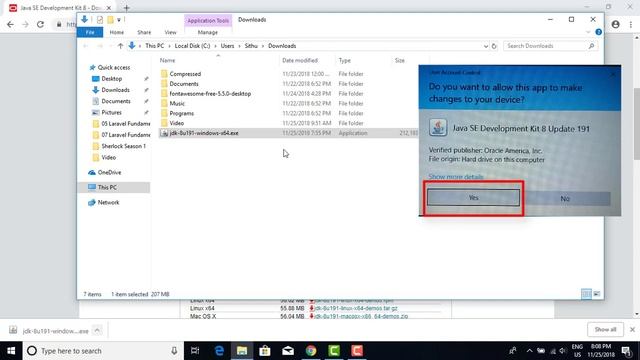Click the quick access properties icon
This screenshot has height=360, width=640.
(100, 20)
